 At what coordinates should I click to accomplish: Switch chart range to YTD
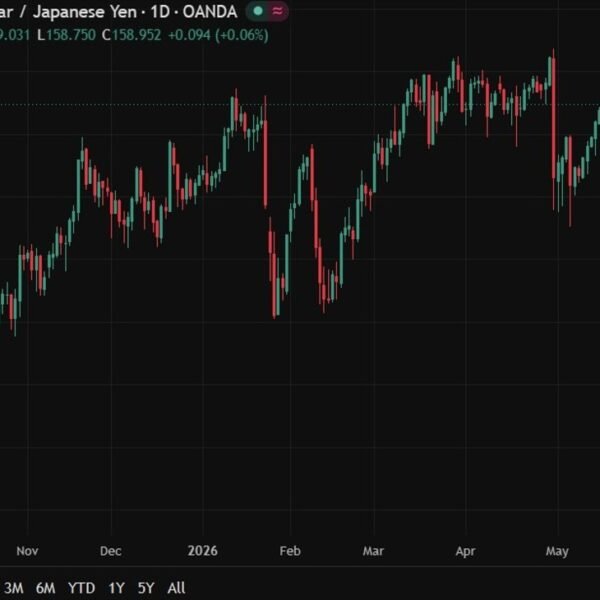tap(82, 588)
